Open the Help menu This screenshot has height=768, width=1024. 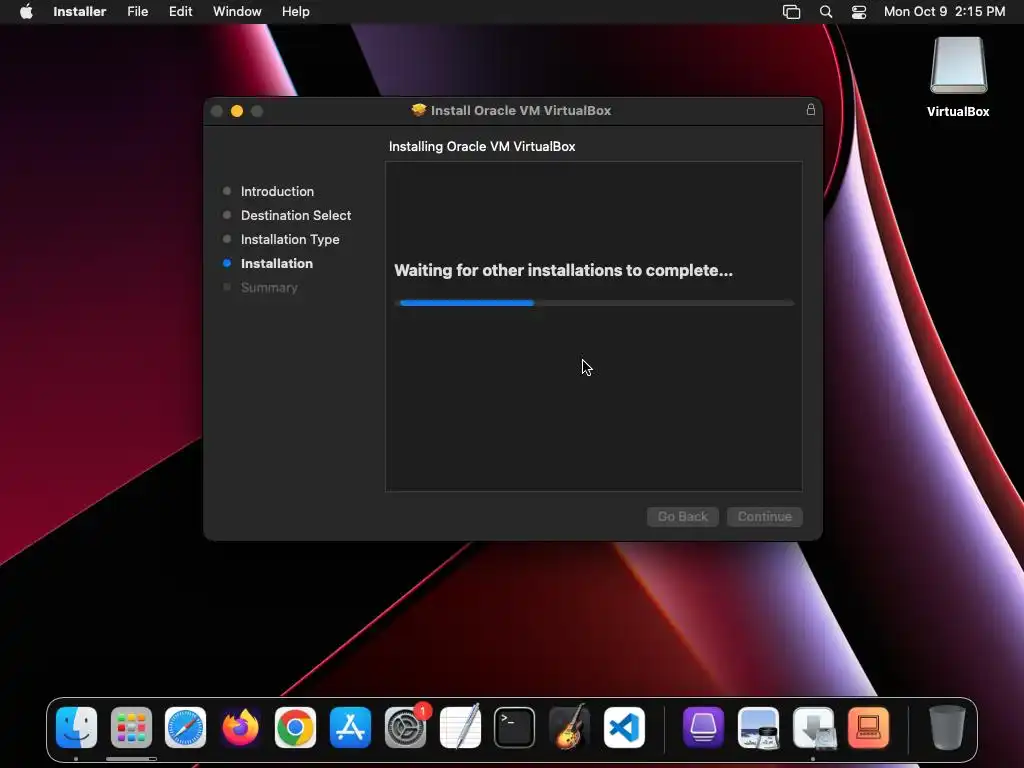point(295,11)
